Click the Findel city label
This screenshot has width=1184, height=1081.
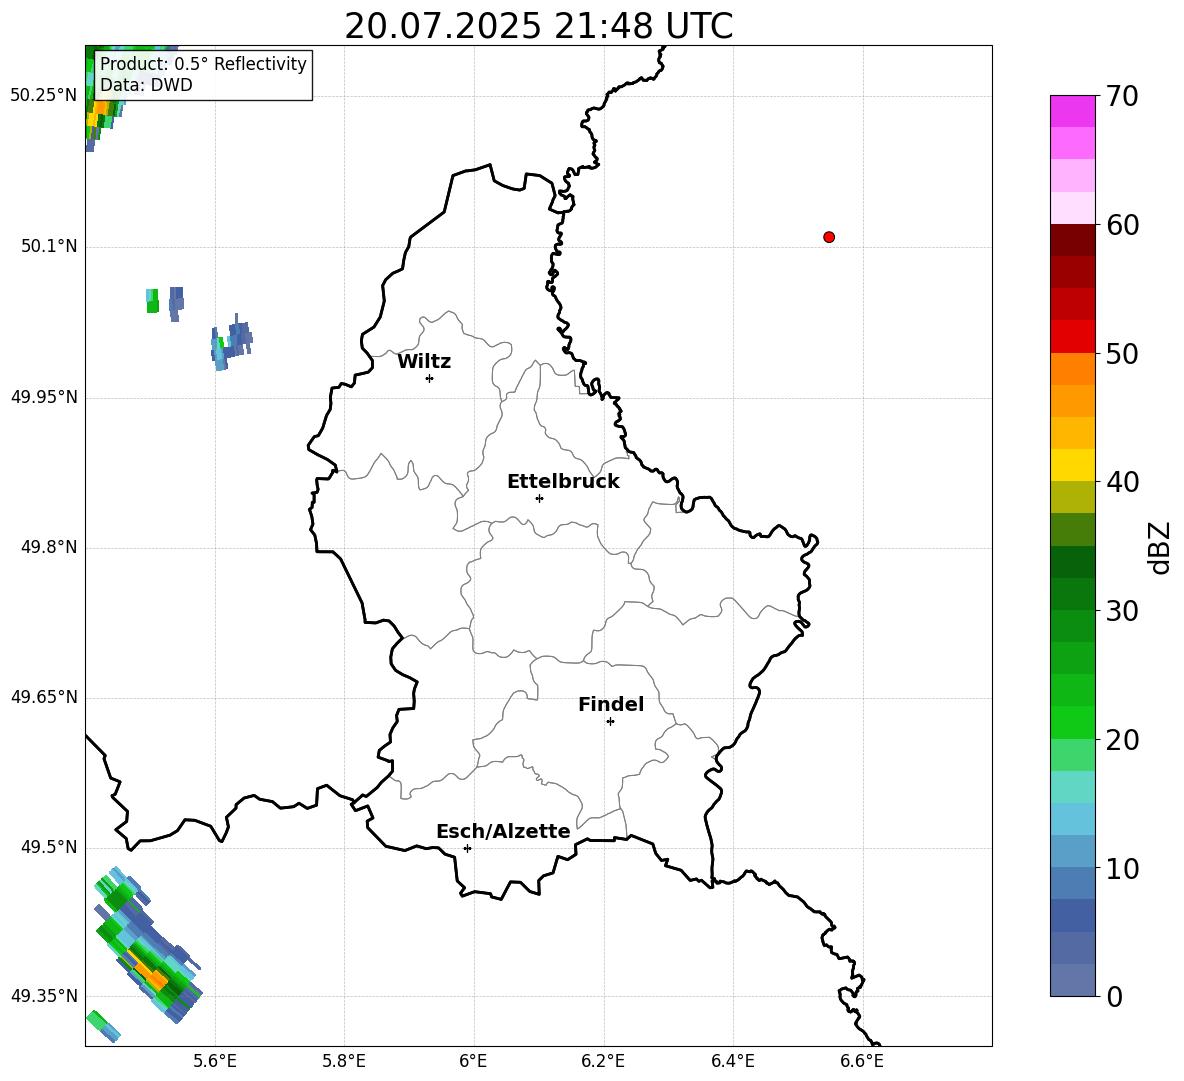(611, 704)
